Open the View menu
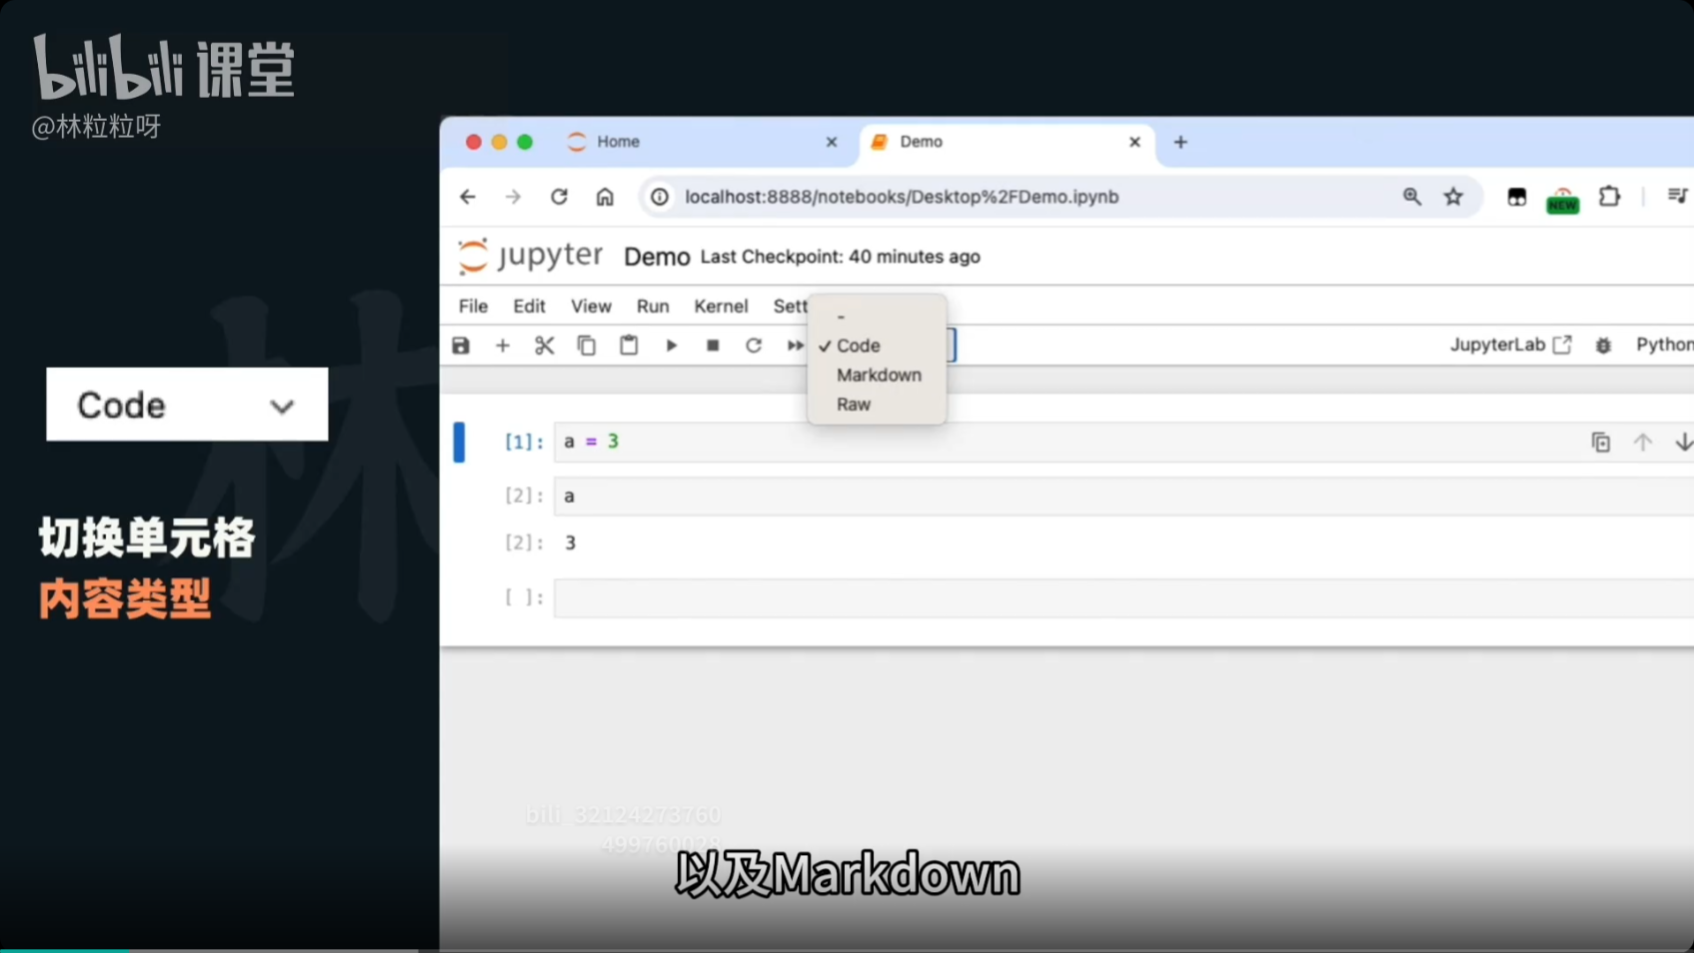The image size is (1694, 953). pyautogui.click(x=591, y=306)
